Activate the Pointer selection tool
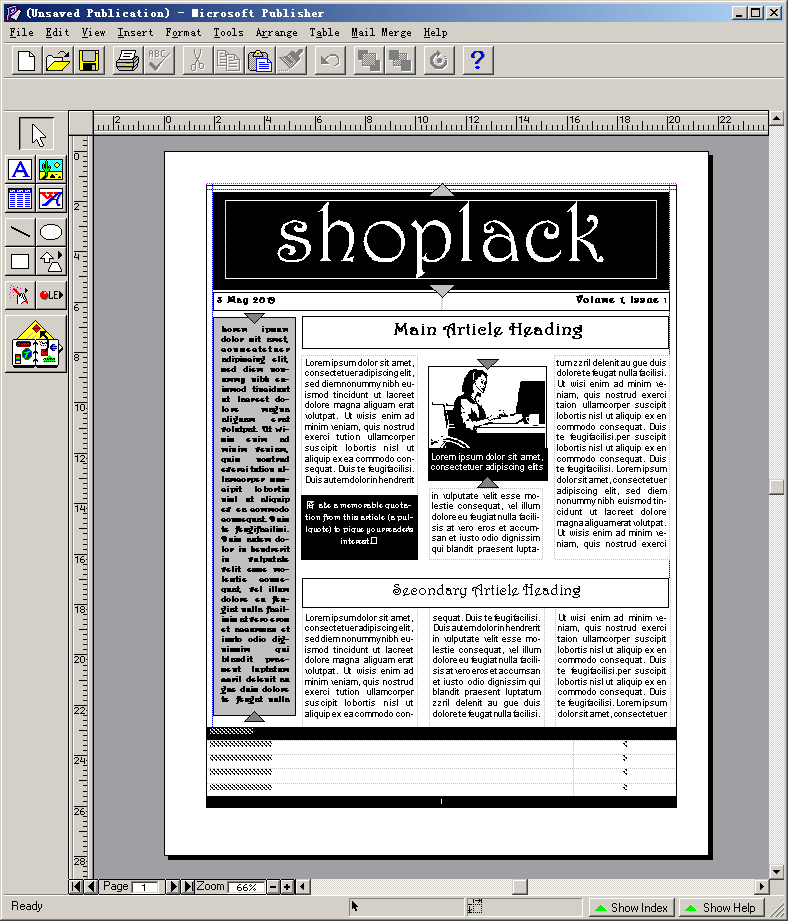This screenshot has height=921, width=788. 37,135
